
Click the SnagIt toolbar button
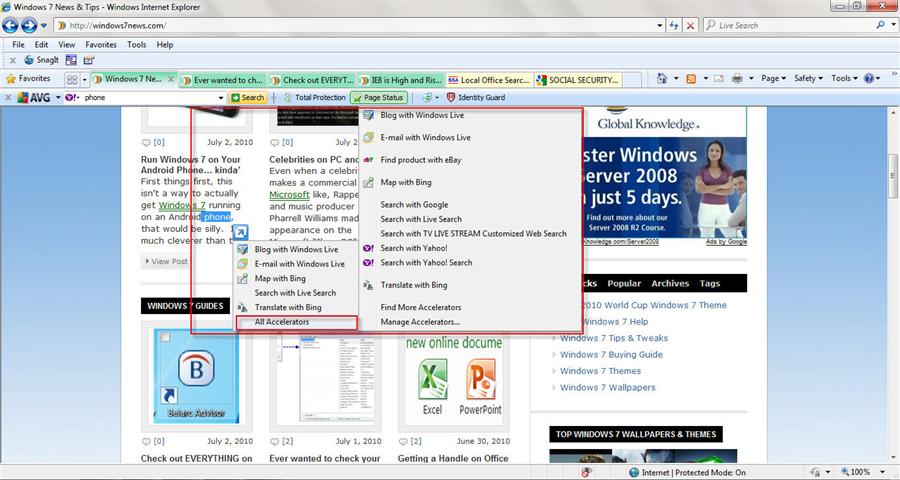41,60
